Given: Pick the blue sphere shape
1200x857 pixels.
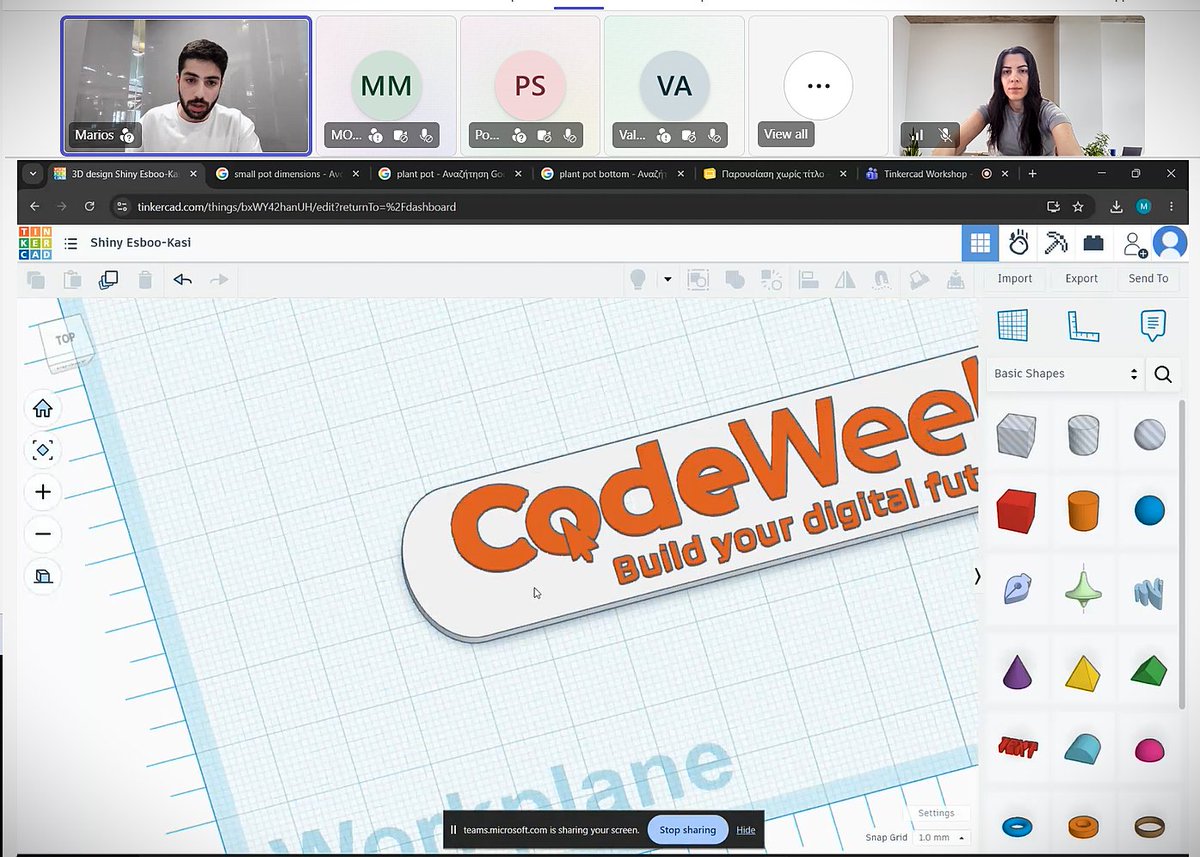Looking at the screenshot, I should 1150,511.
